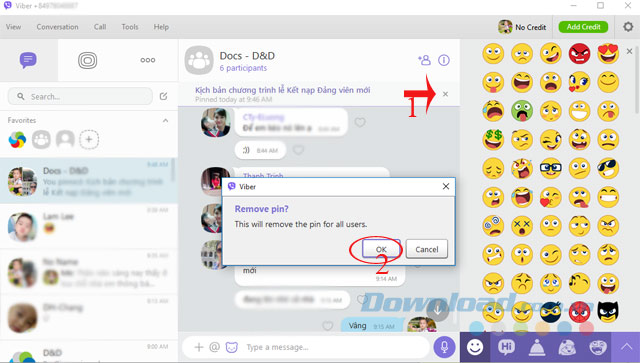Cancel the Remove pin dialog
The height and width of the screenshot is (363, 640).
click(x=427, y=249)
